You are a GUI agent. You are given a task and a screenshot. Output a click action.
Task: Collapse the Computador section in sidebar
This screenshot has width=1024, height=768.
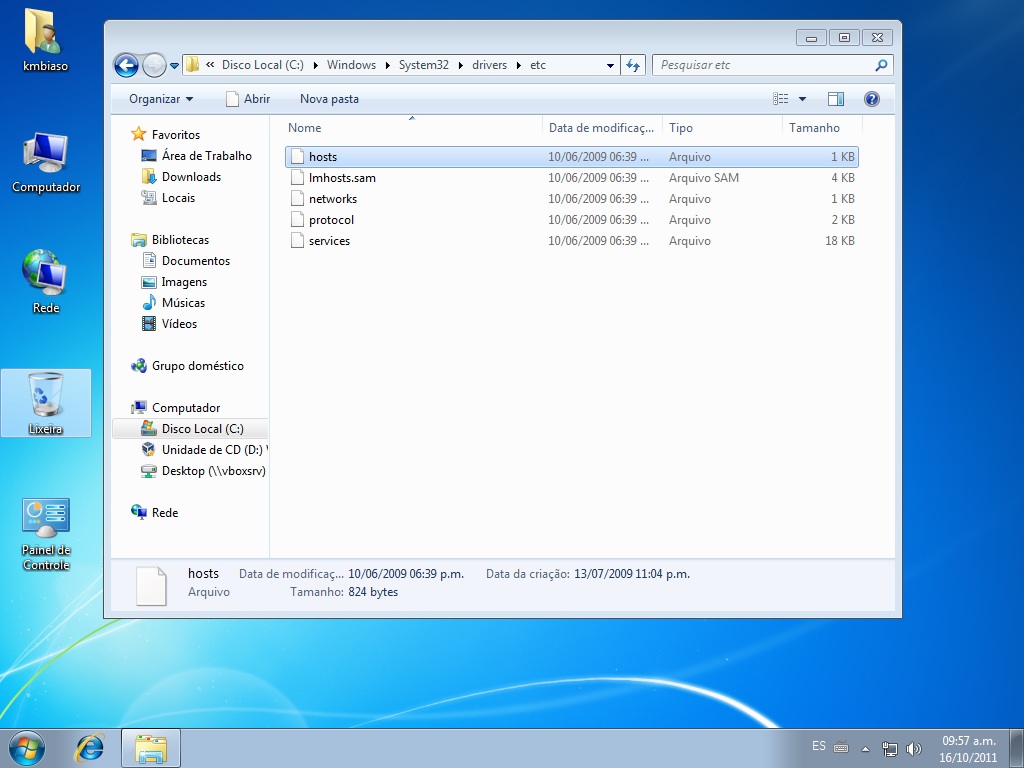tap(139, 407)
